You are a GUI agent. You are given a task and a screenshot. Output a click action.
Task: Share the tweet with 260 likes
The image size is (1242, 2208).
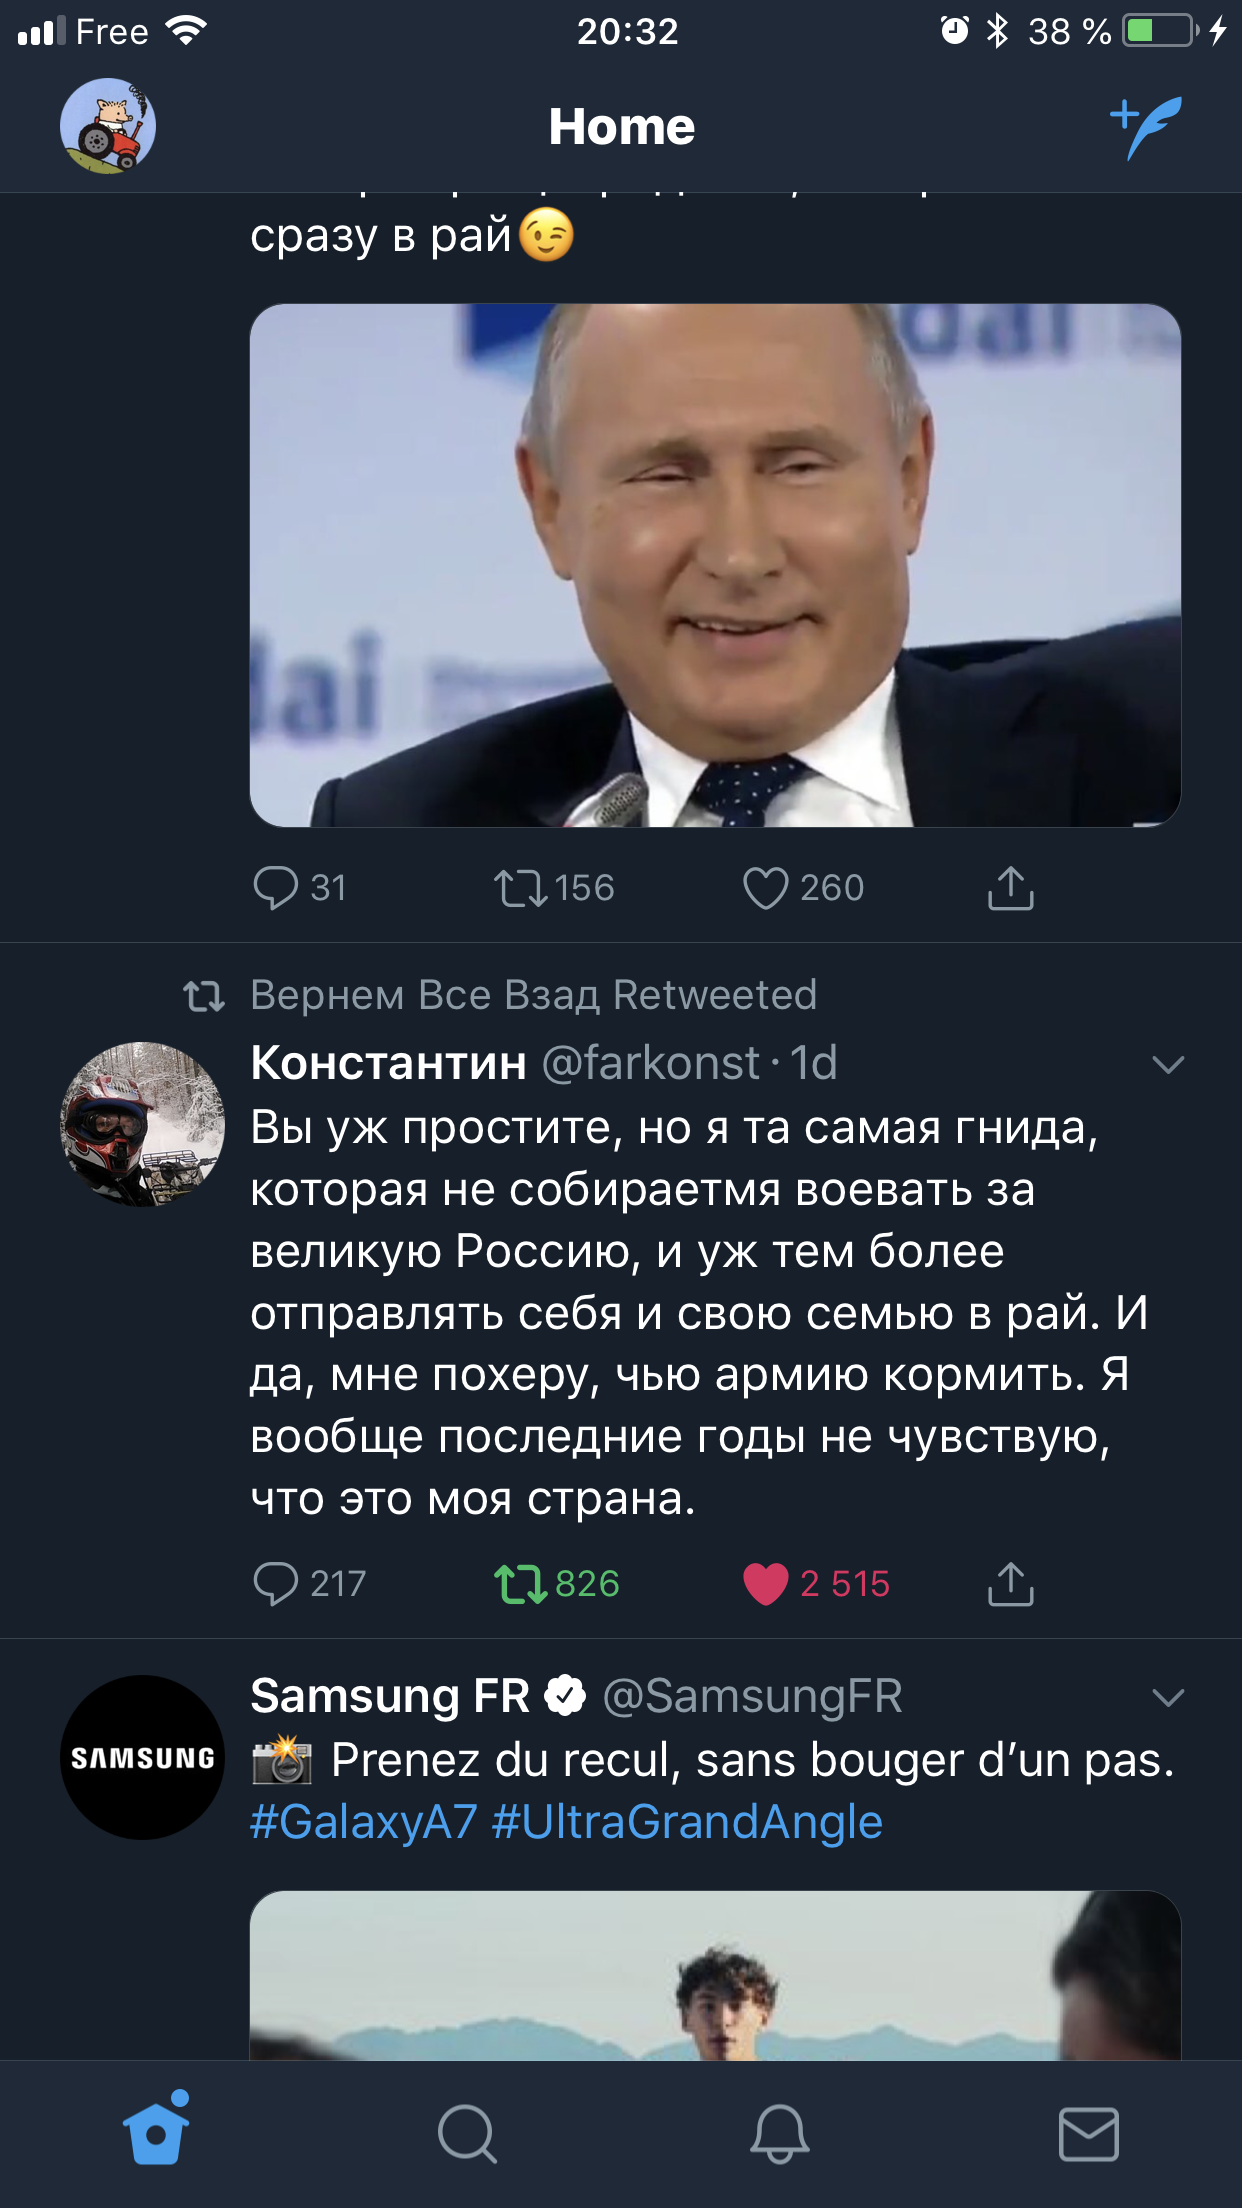(1010, 888)
